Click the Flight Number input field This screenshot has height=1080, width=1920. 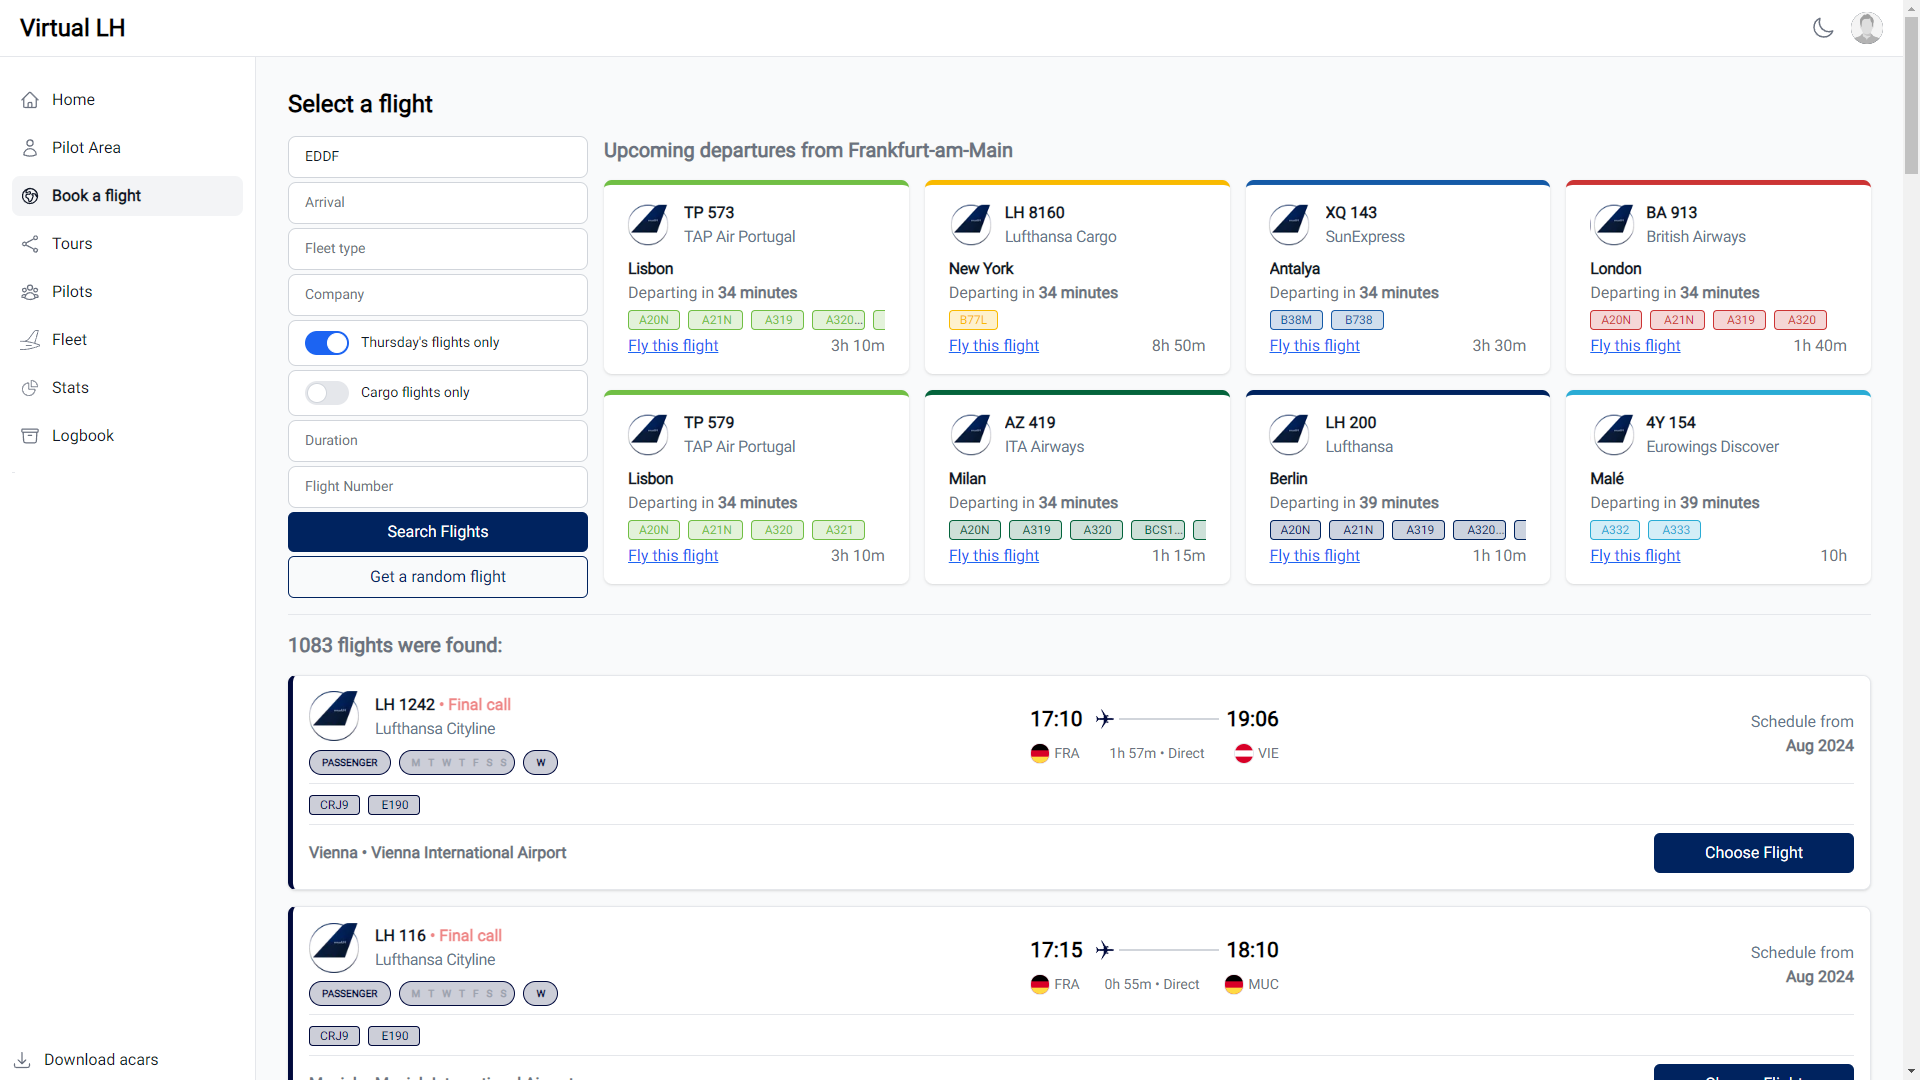tap(438, 487)
